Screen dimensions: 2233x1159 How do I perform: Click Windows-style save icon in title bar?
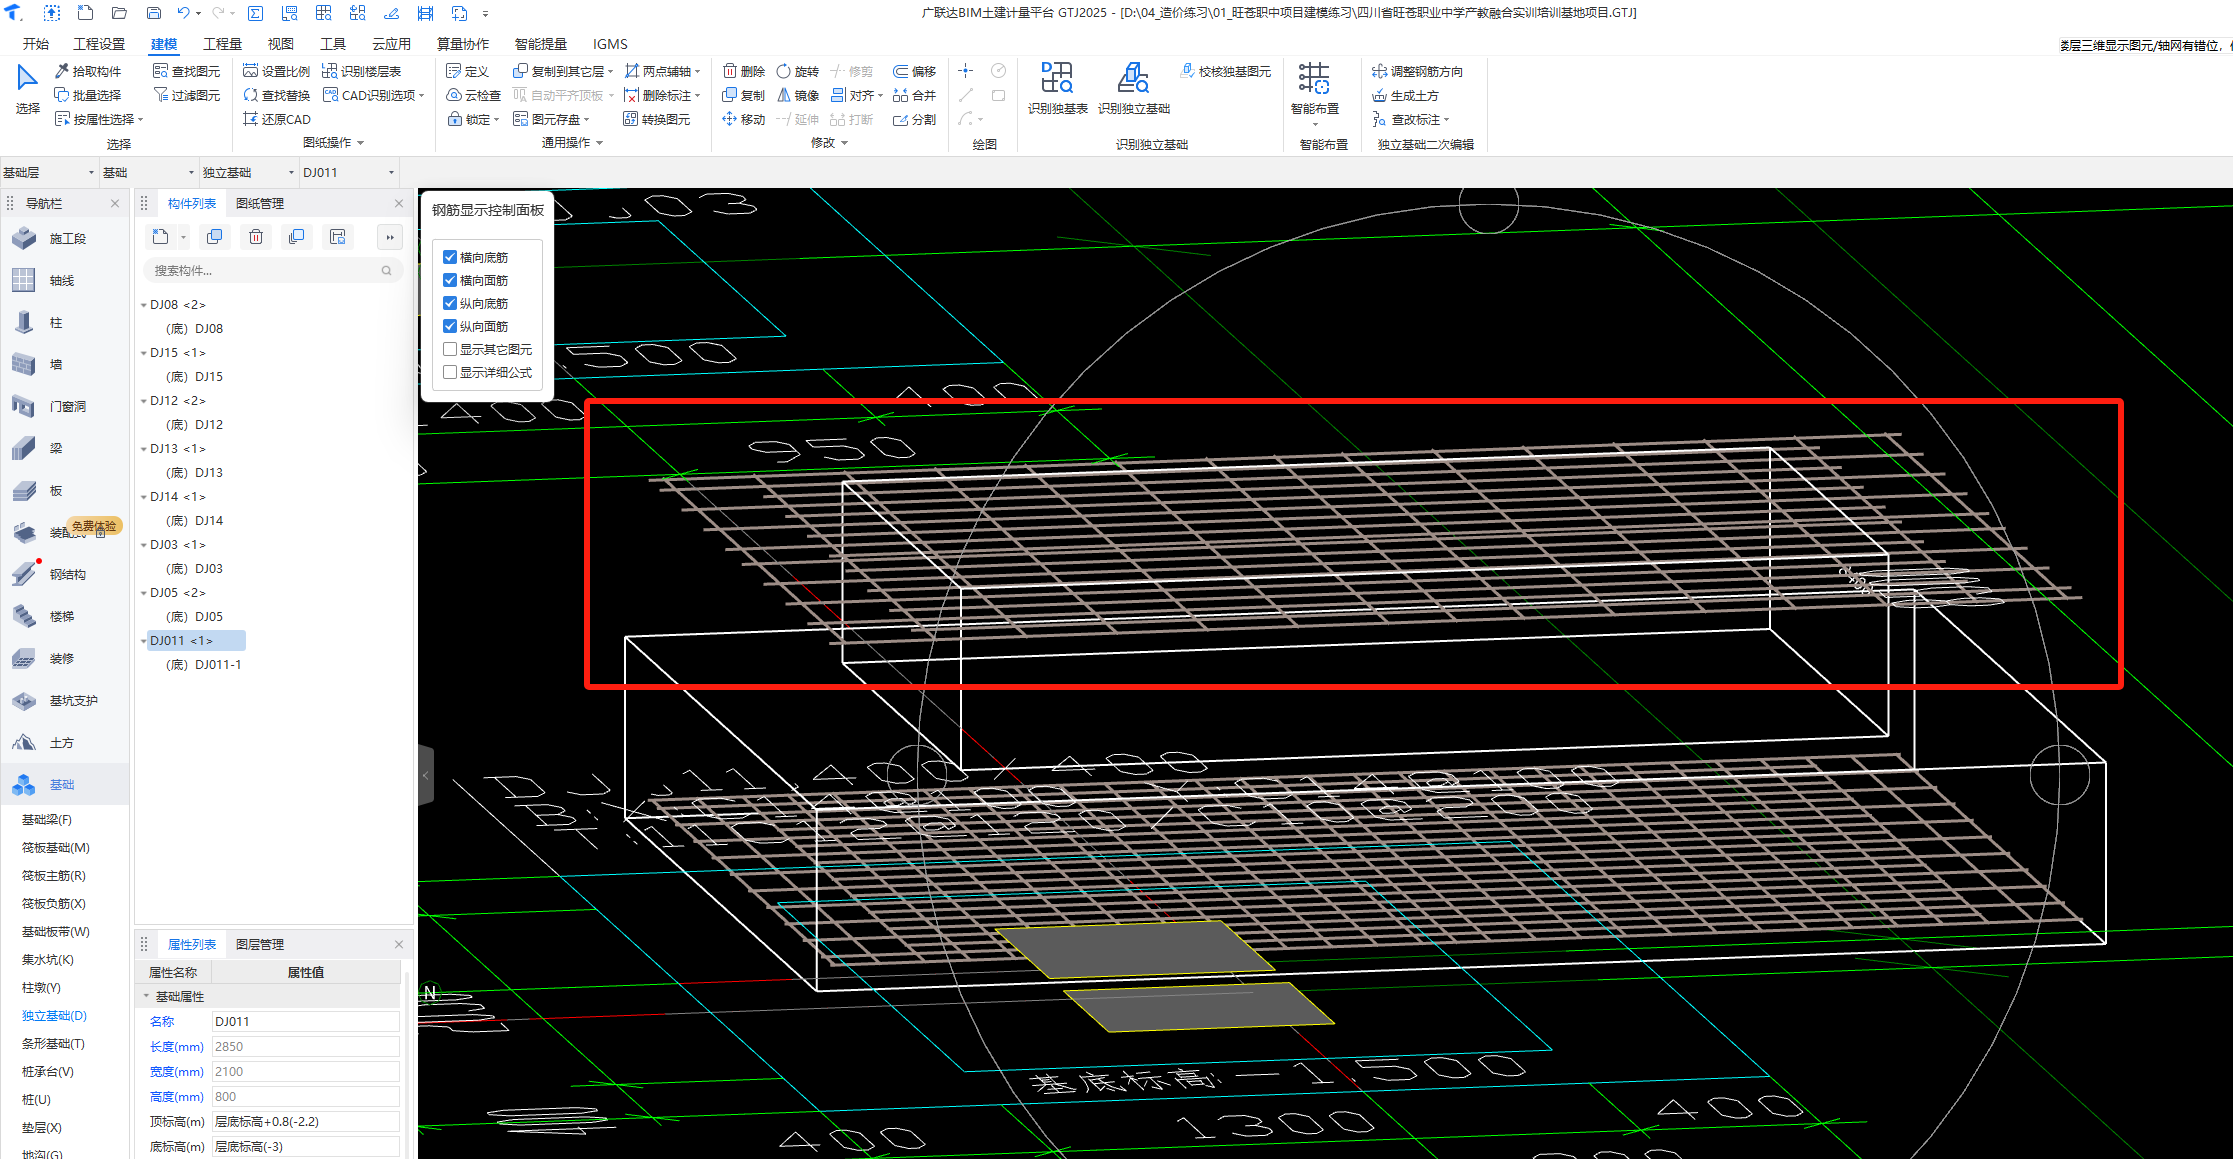154,13
